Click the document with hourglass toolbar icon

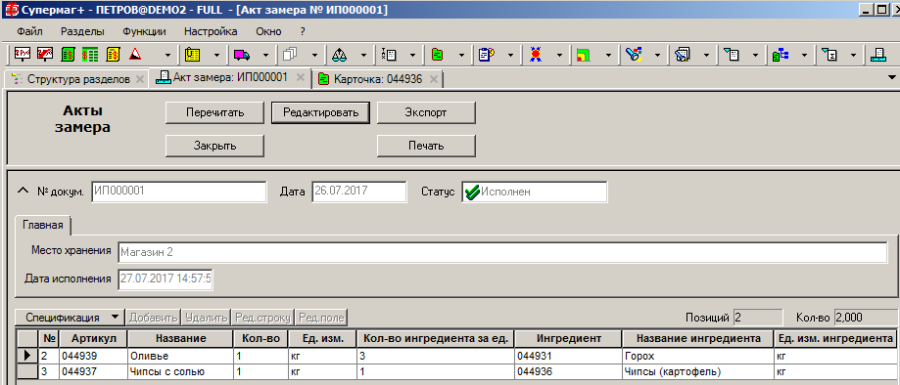829,55
